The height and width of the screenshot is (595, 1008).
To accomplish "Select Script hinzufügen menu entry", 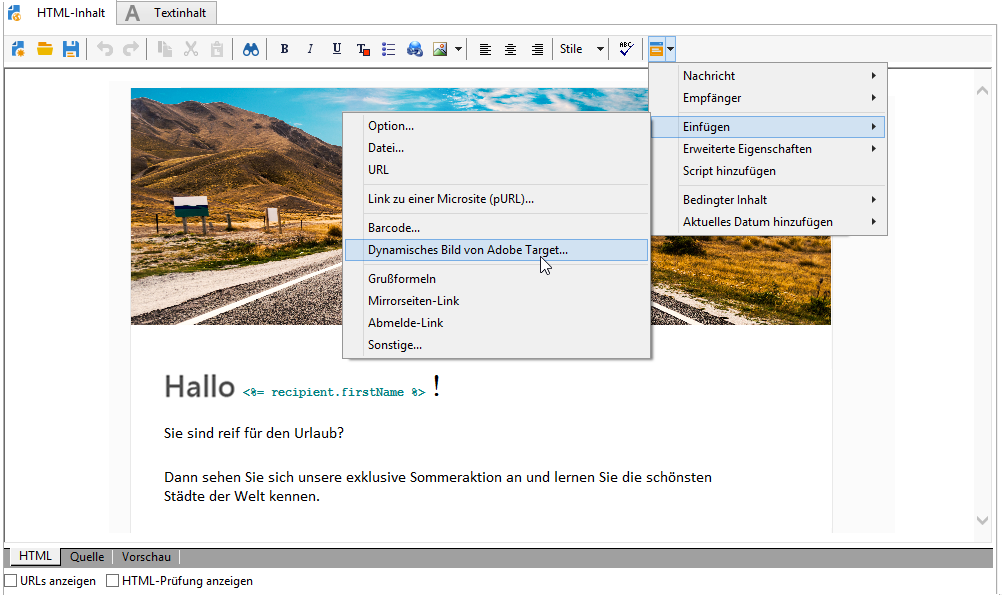I will (x=770, y=171).
